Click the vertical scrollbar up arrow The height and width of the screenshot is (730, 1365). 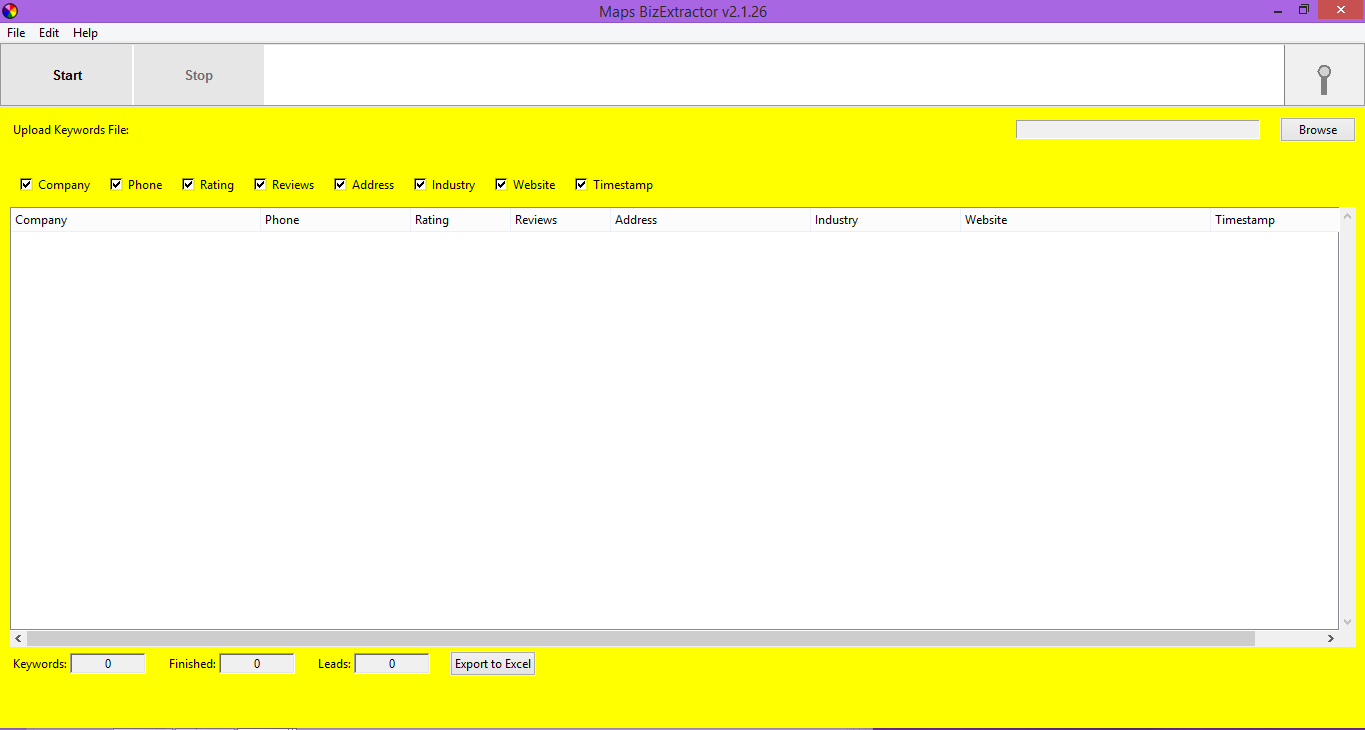coord(1346,216)
